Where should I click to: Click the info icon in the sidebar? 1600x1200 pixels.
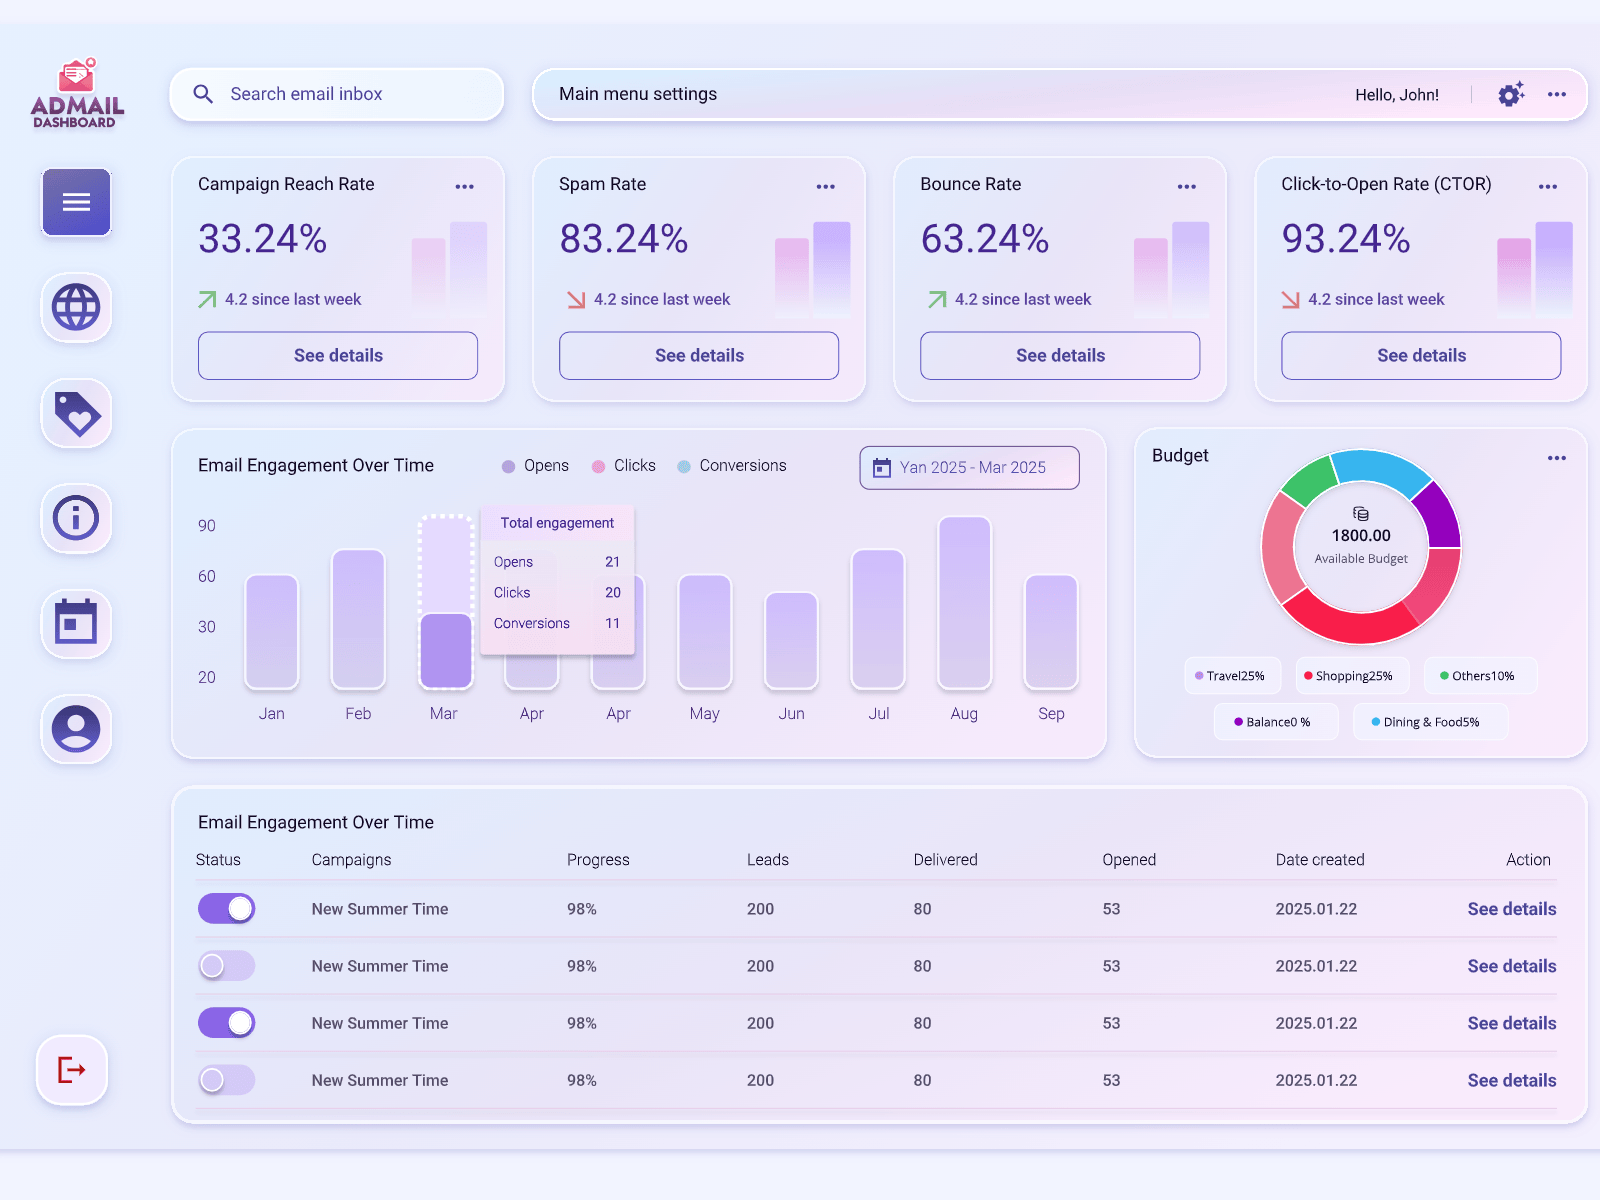click(75, 519)
